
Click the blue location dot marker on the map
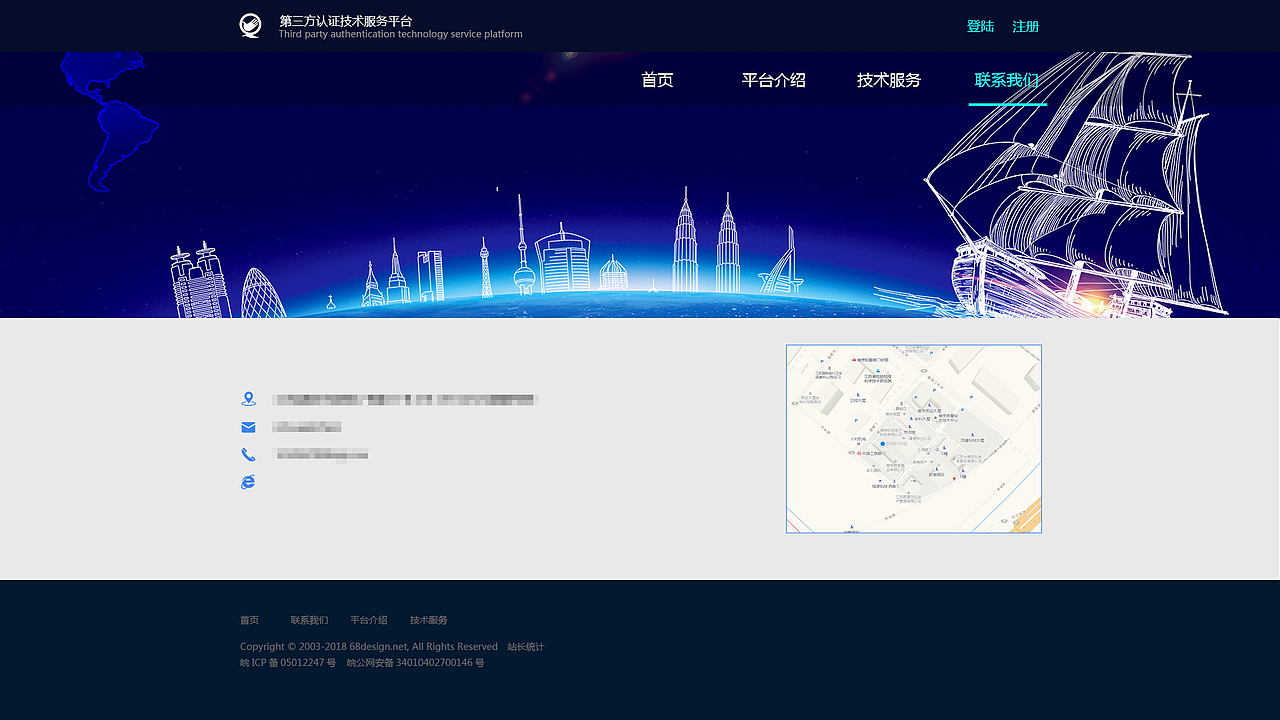point(881,444)
